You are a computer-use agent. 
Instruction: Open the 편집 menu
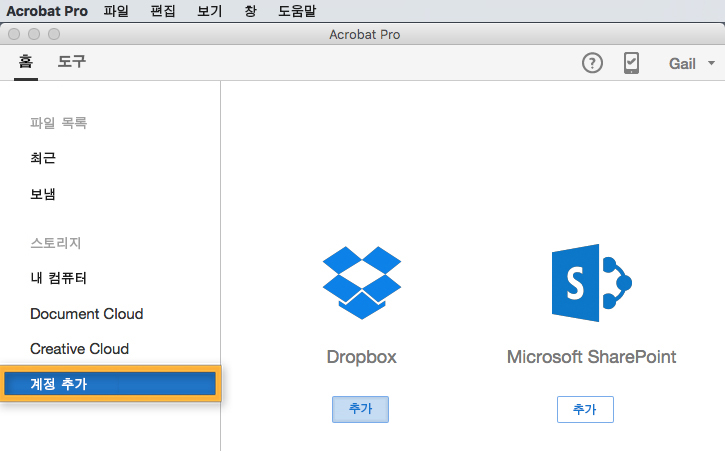(x=163, y=11)
